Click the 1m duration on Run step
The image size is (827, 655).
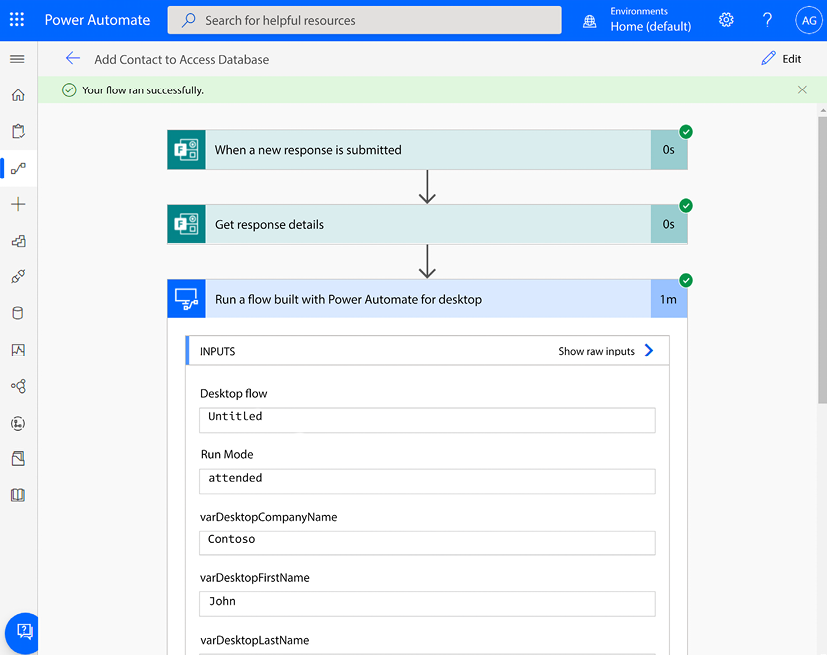(x=669, y=299)
